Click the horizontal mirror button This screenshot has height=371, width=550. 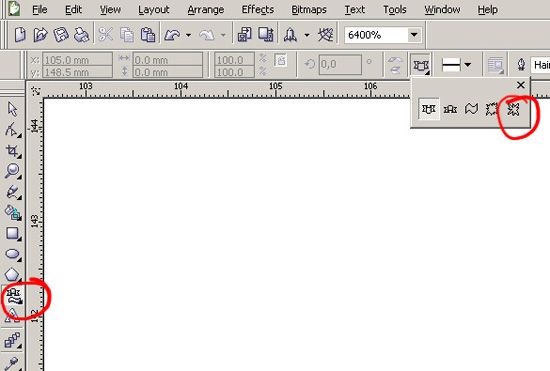(x=395, y=59)
